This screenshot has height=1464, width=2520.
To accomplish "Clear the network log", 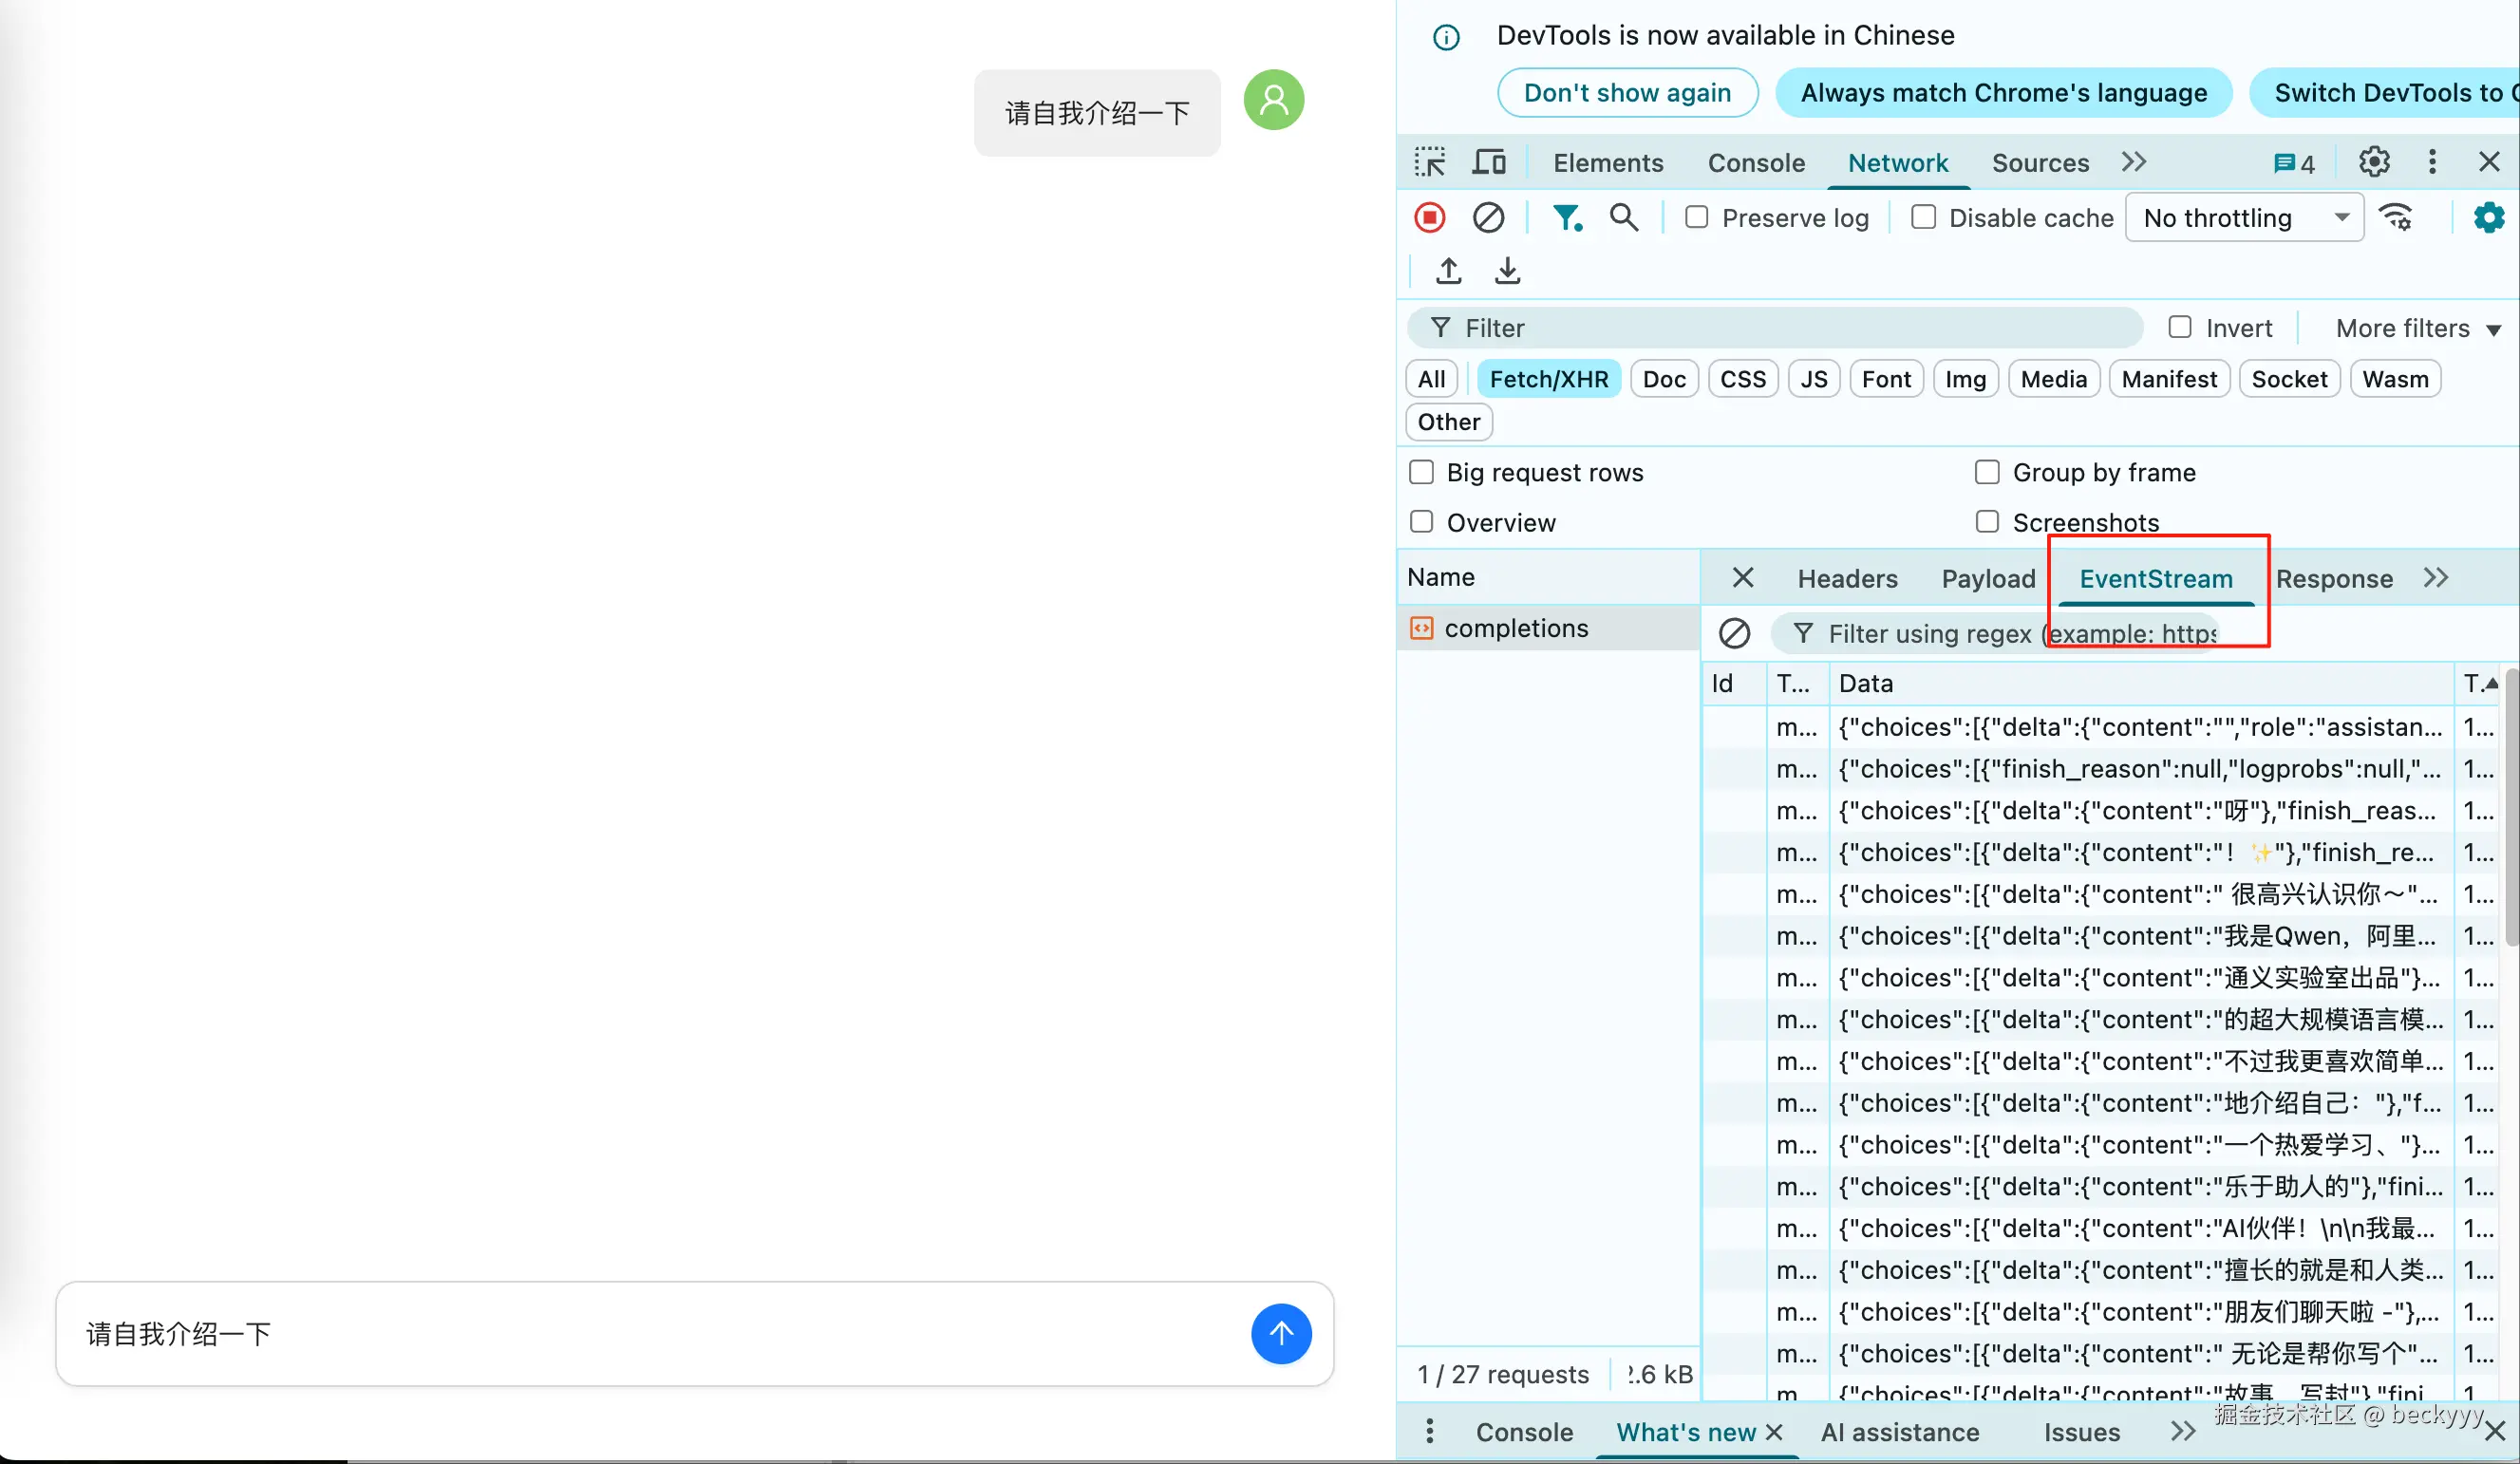I will [1487, 217].
